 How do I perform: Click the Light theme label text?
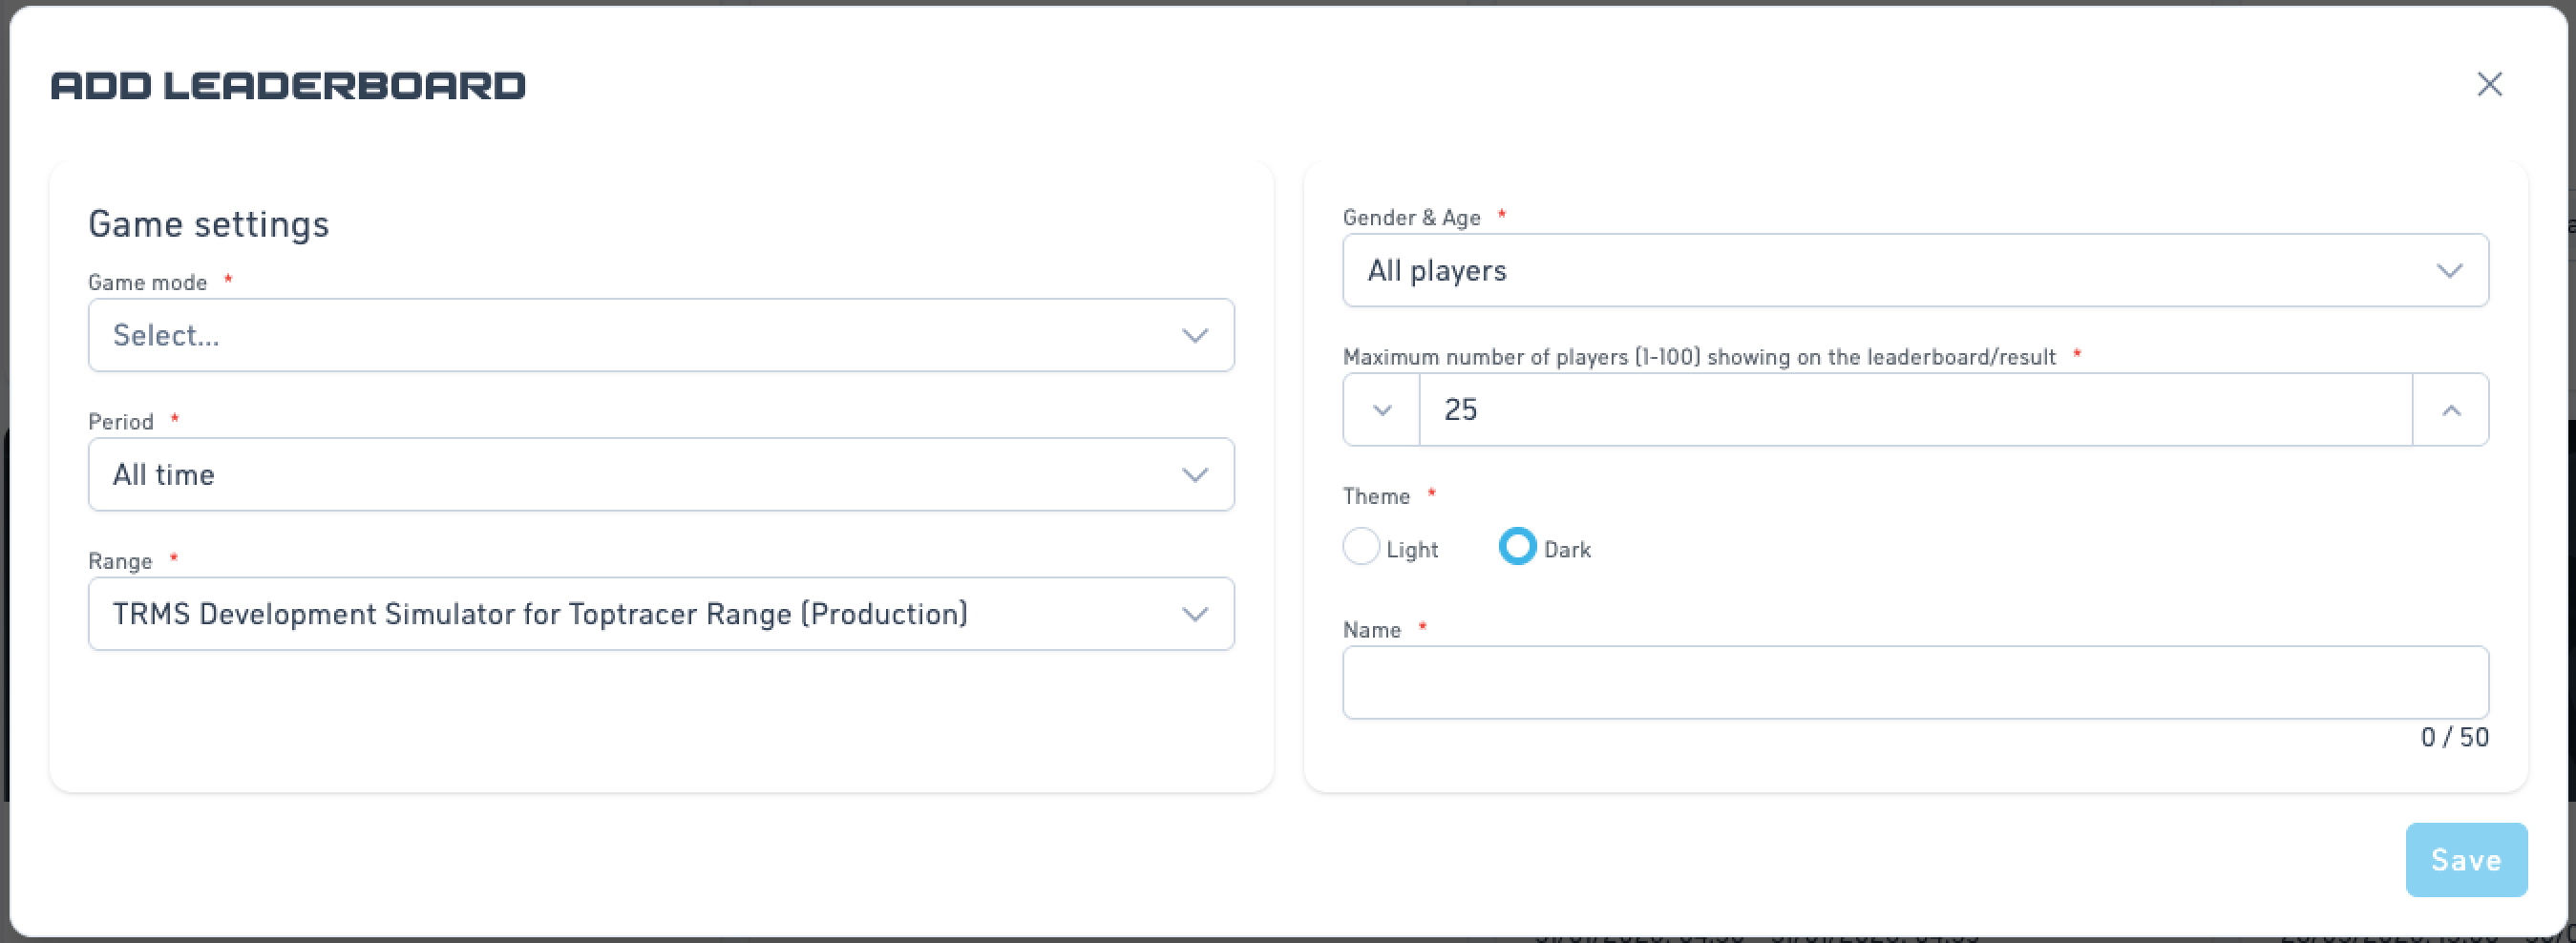(x=1412, y=550)
